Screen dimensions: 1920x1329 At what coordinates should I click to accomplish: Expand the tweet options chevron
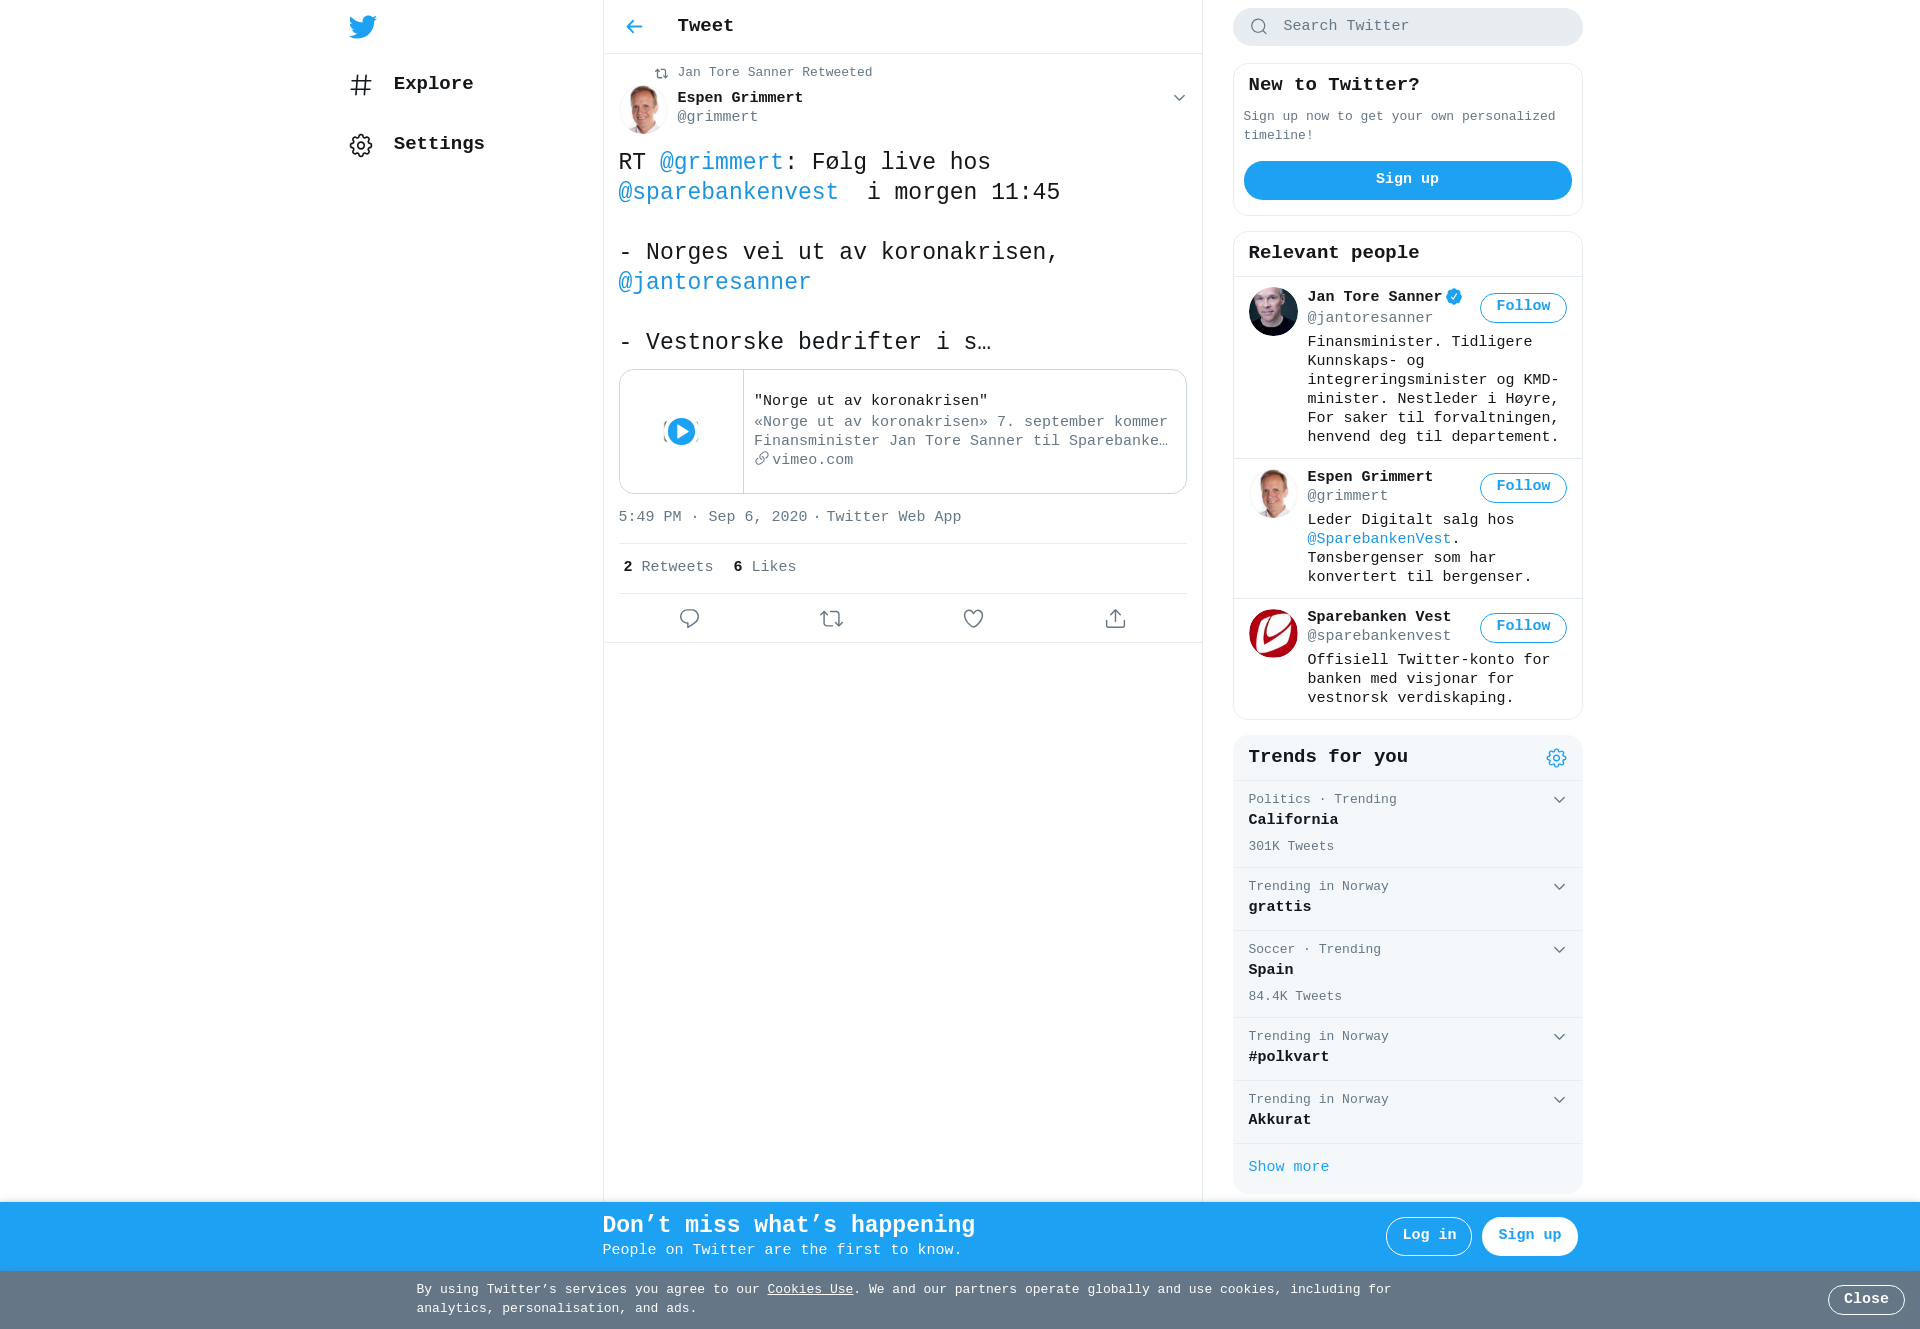tap(1179, 98)
